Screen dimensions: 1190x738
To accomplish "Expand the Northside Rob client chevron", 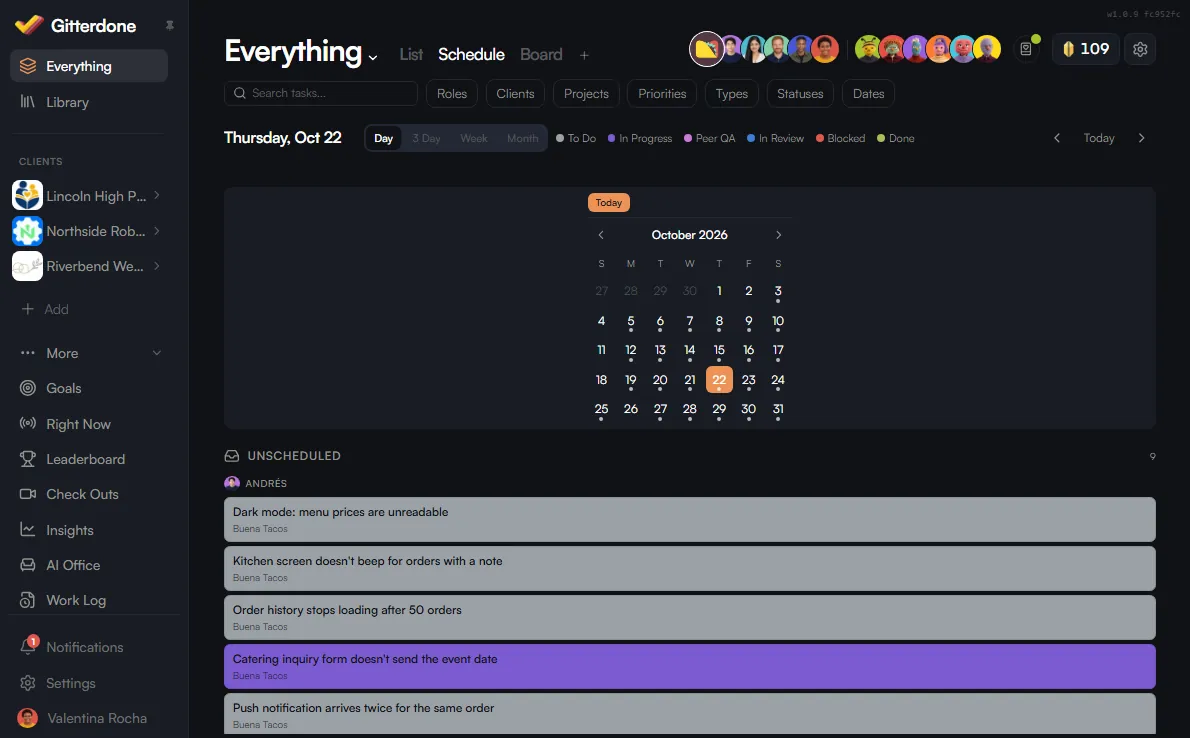I will 157,230.
